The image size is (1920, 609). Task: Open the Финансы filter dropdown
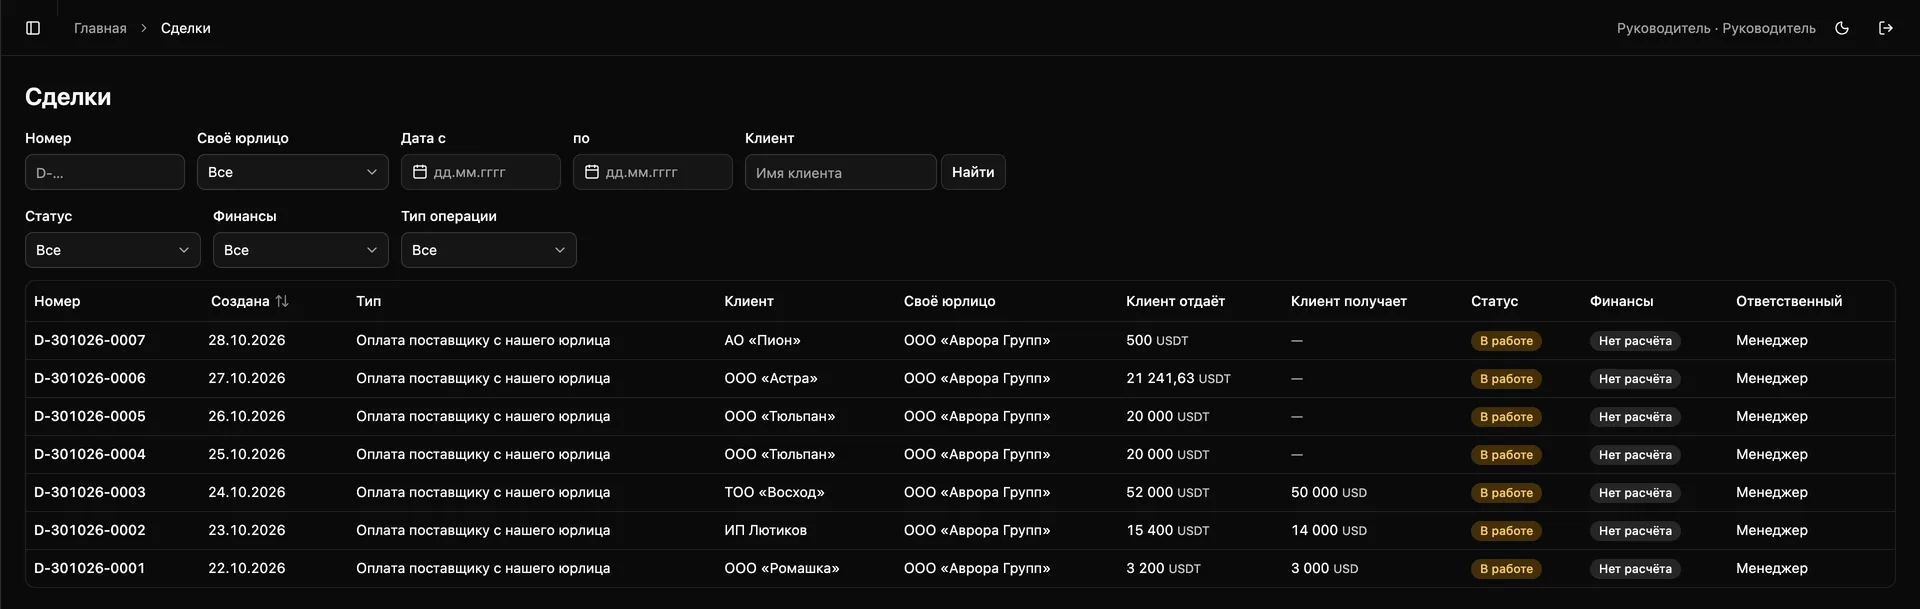point(301,250)
